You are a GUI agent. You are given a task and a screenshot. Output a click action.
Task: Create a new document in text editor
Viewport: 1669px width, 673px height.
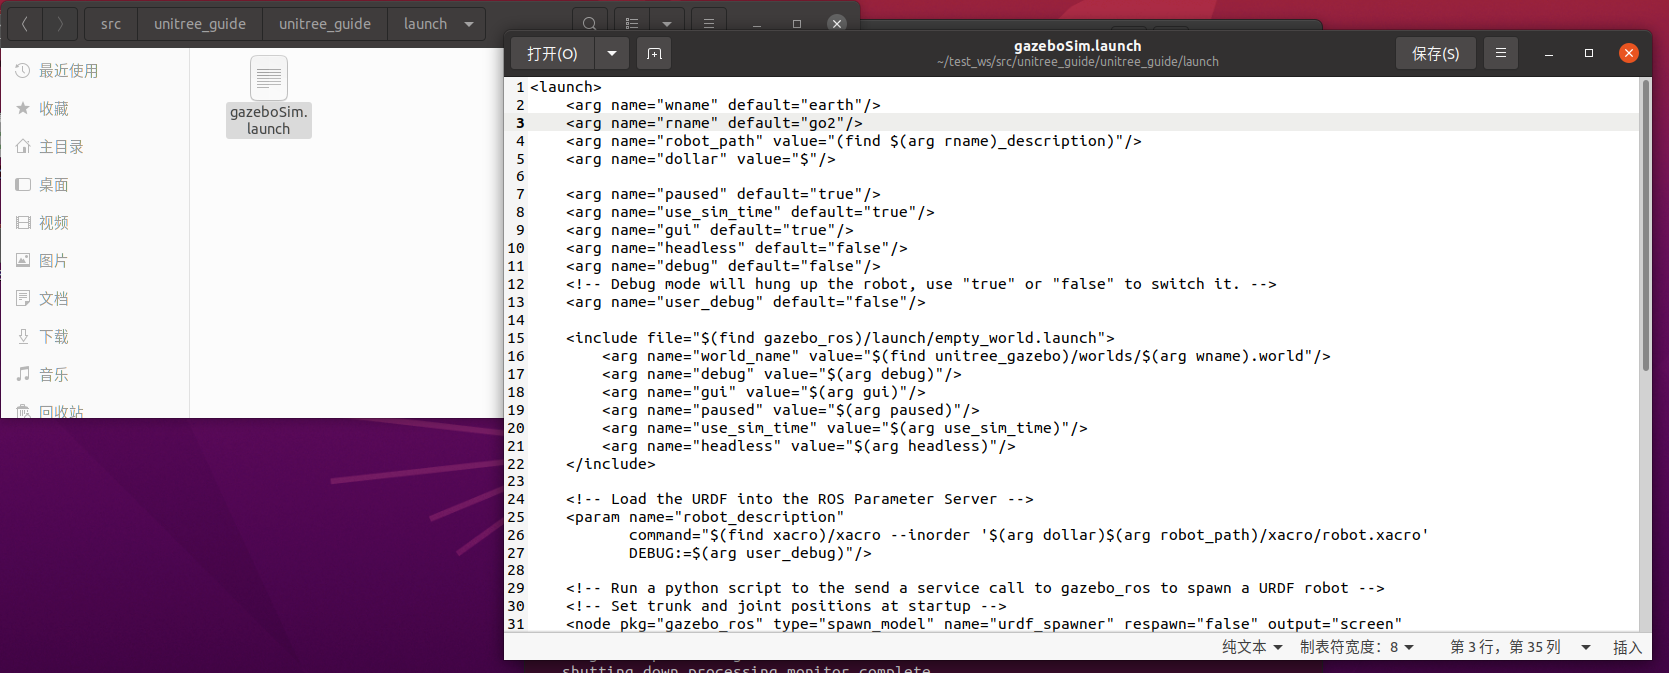654,54
